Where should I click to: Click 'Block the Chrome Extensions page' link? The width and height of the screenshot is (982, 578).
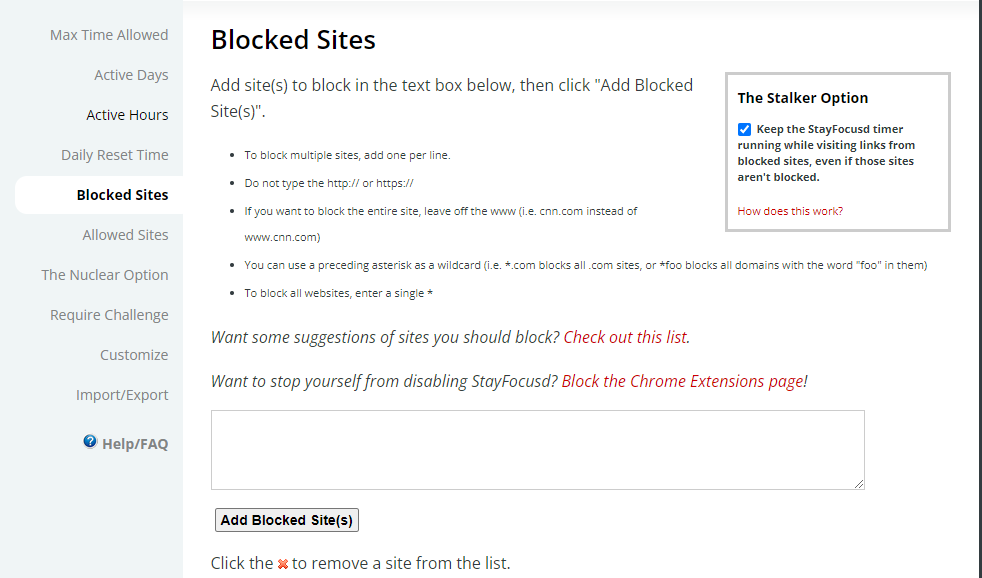685,381
